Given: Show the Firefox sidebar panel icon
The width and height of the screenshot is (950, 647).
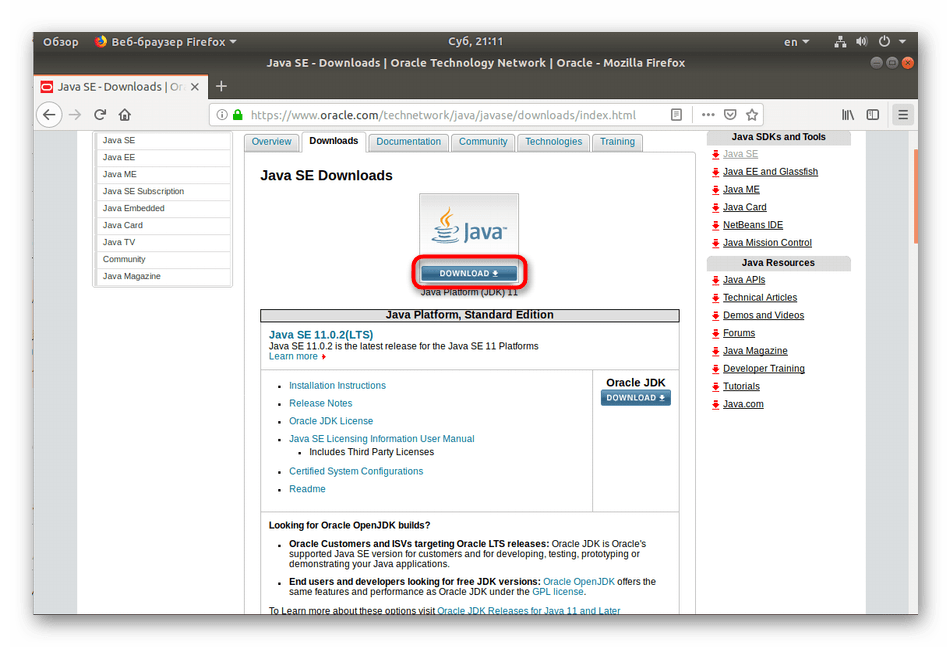Looking at the screenshot, I should pos(873,115).
